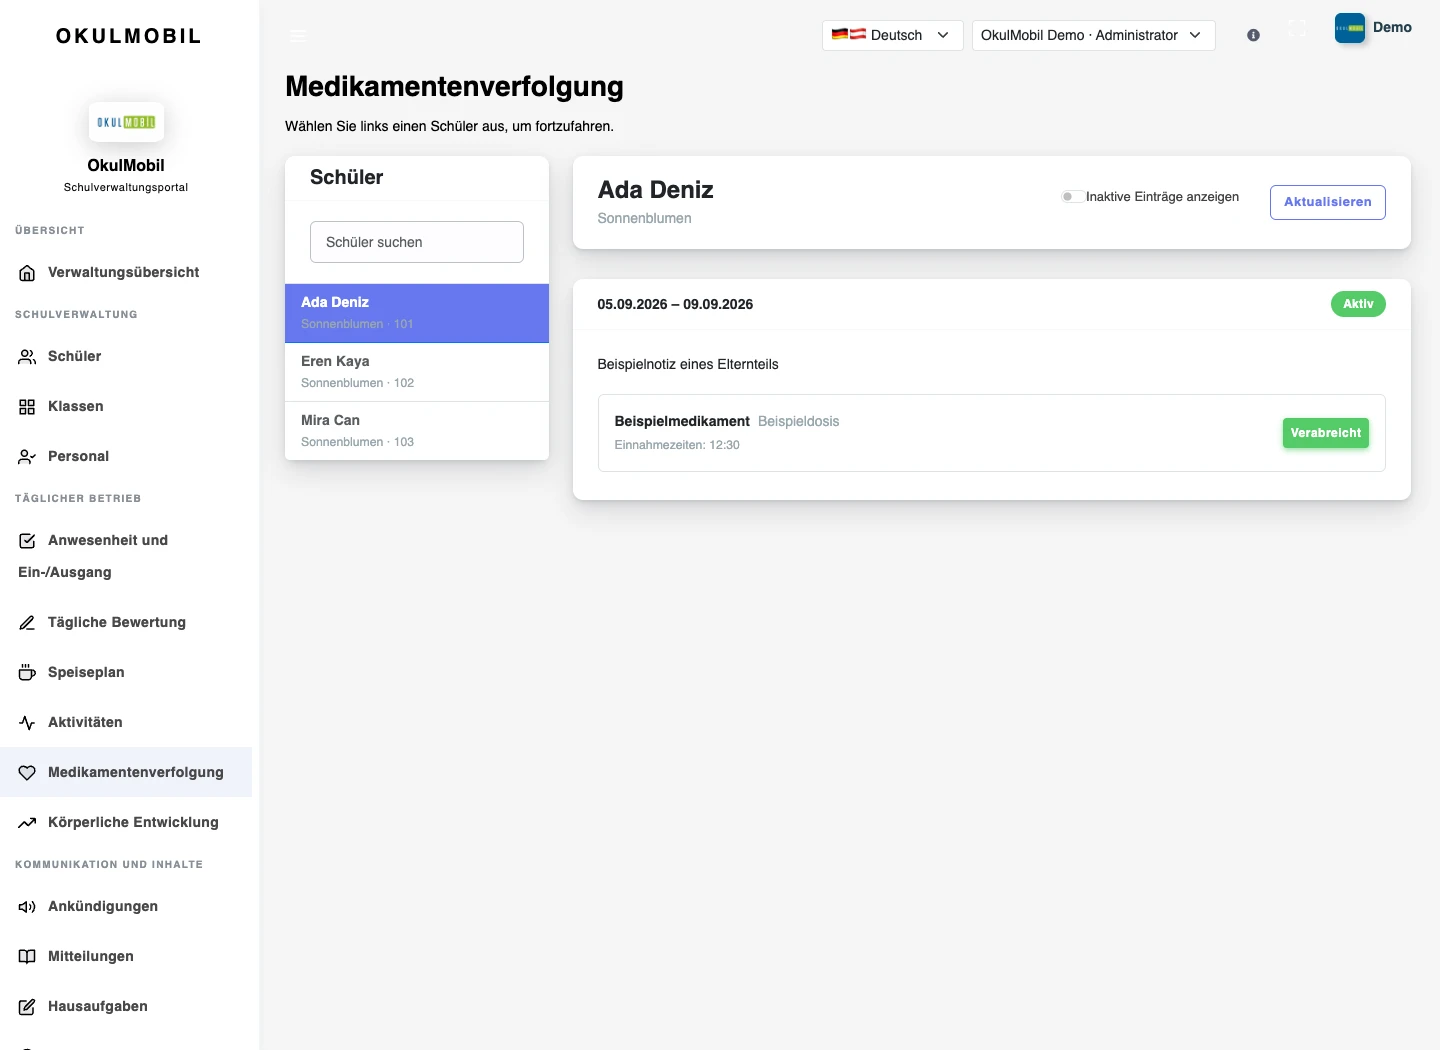
Task: Click the Klassen grid icon
Action: coord(27,407)
